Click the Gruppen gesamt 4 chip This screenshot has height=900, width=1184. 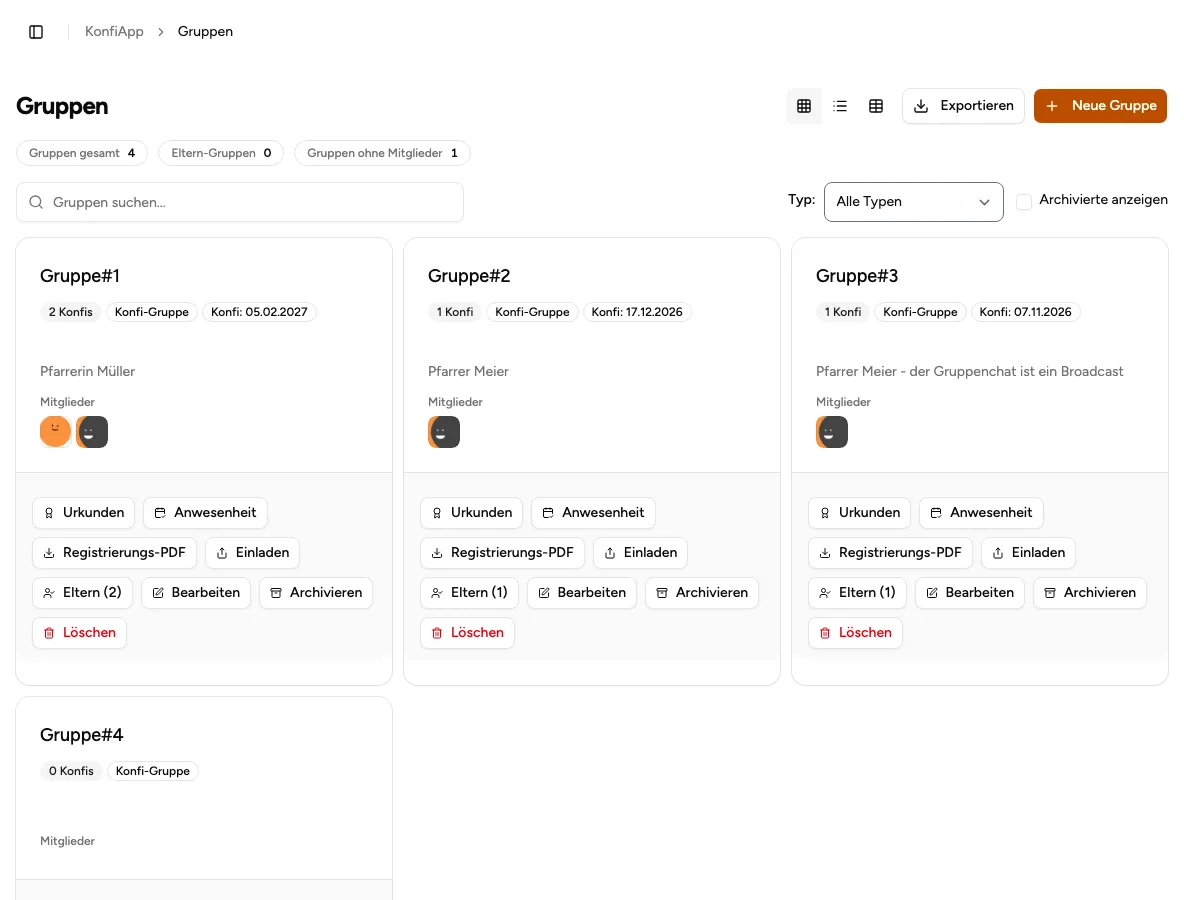[x=82, y=153]
